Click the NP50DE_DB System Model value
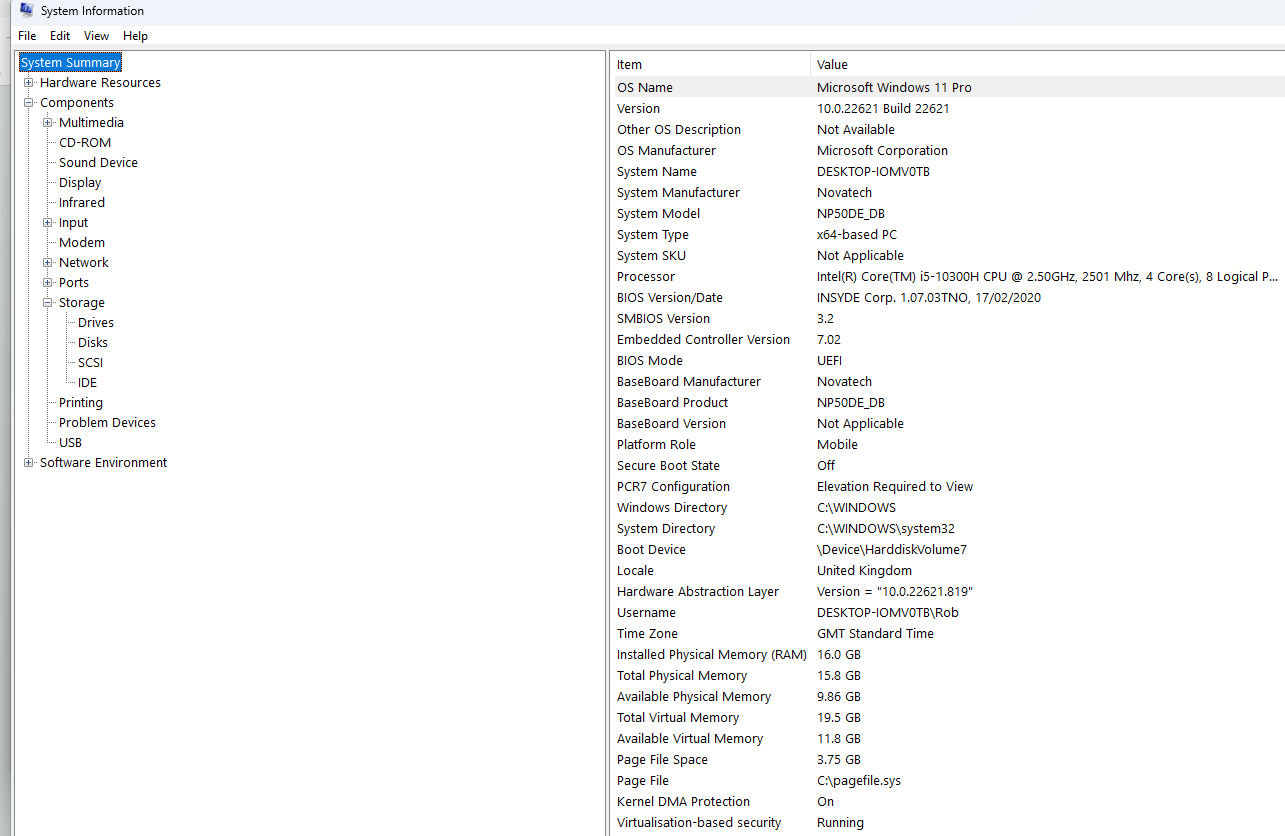The width and height of the screenshot is (1285, 836). [851, 214]
